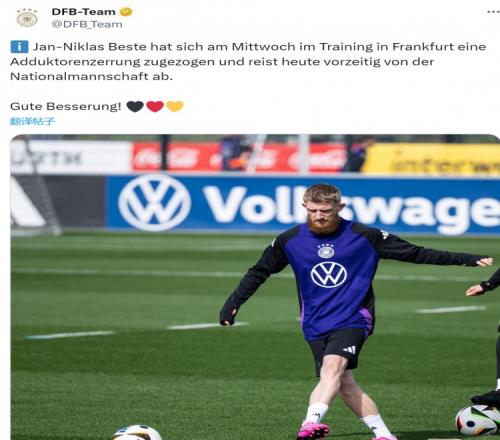The height and width of the screenshot is (440, 500).
Task: Click the red Coca-Cola banner
Action: [239, 157]
